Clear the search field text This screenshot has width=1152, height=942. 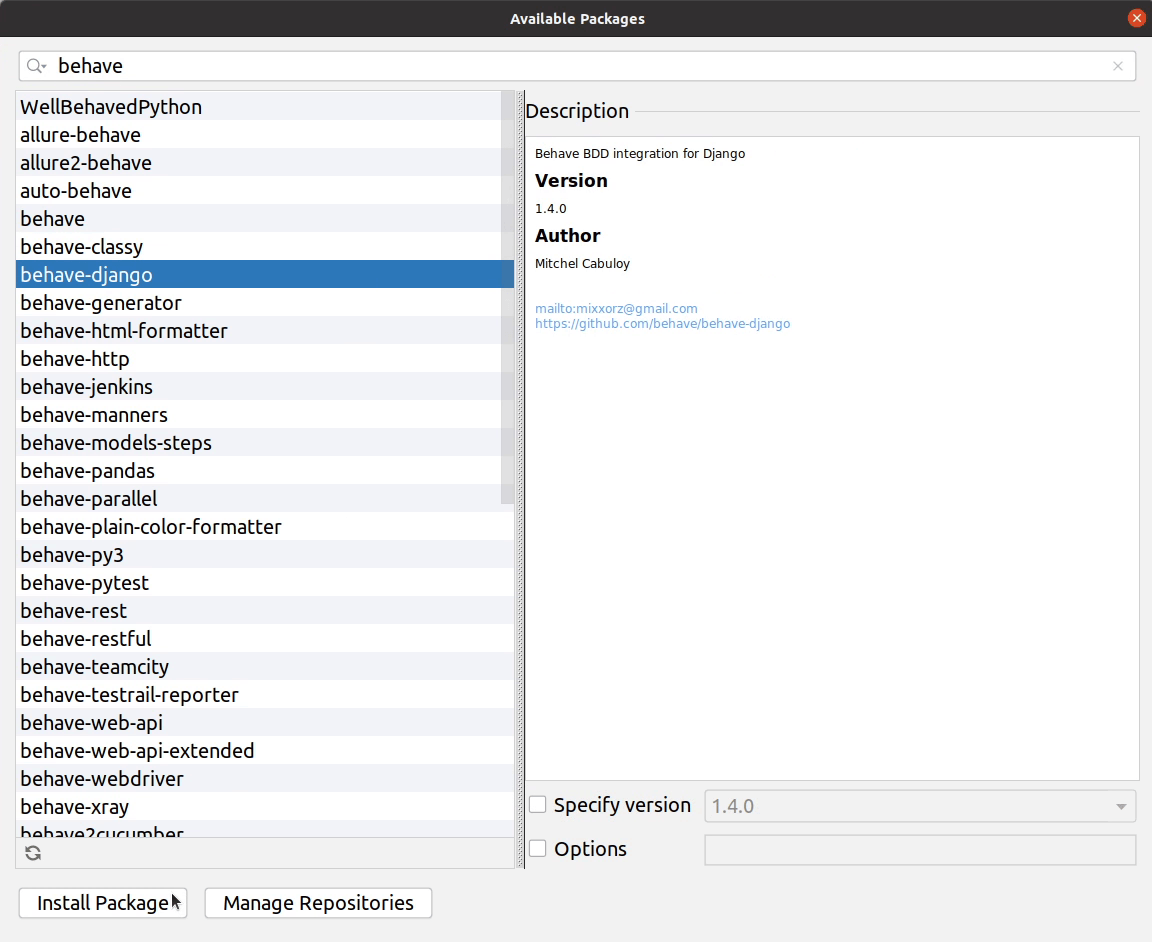click(x=1117, y=66)
